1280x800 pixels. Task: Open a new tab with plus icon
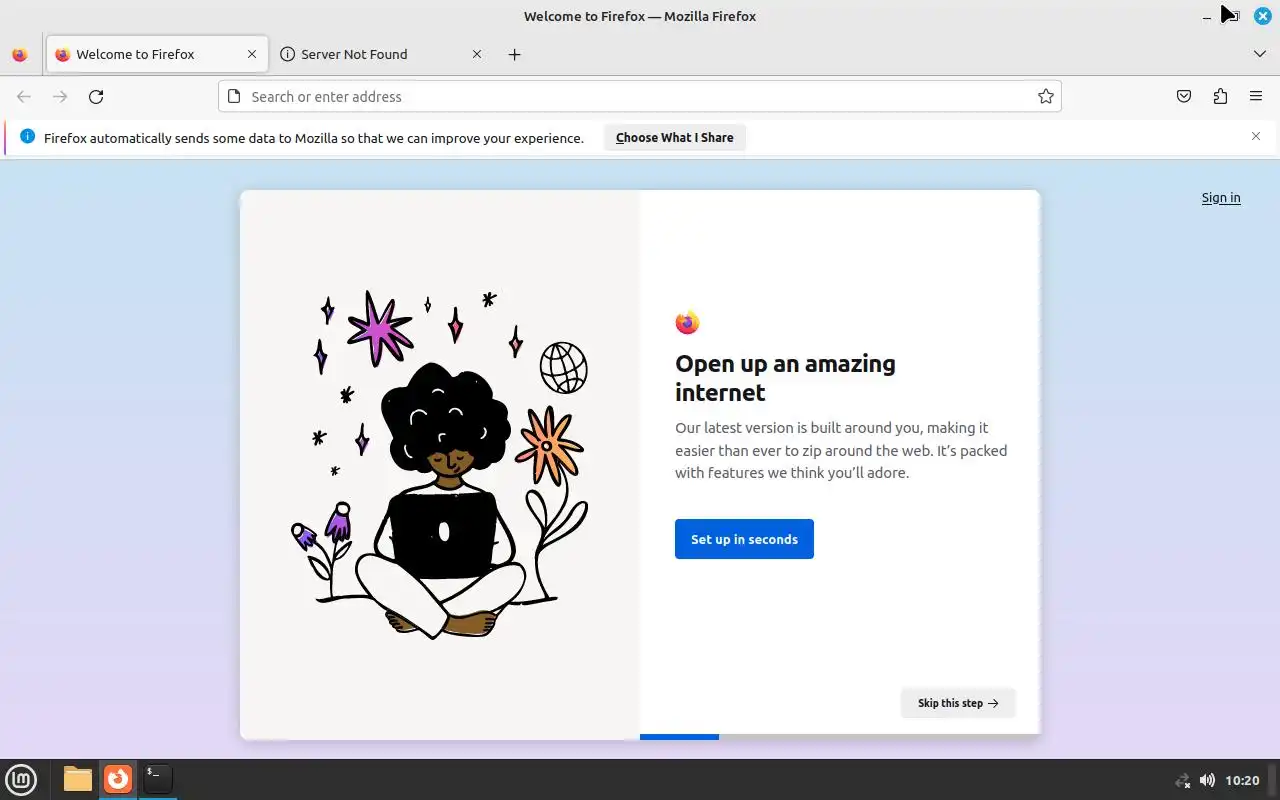[514, 55]
